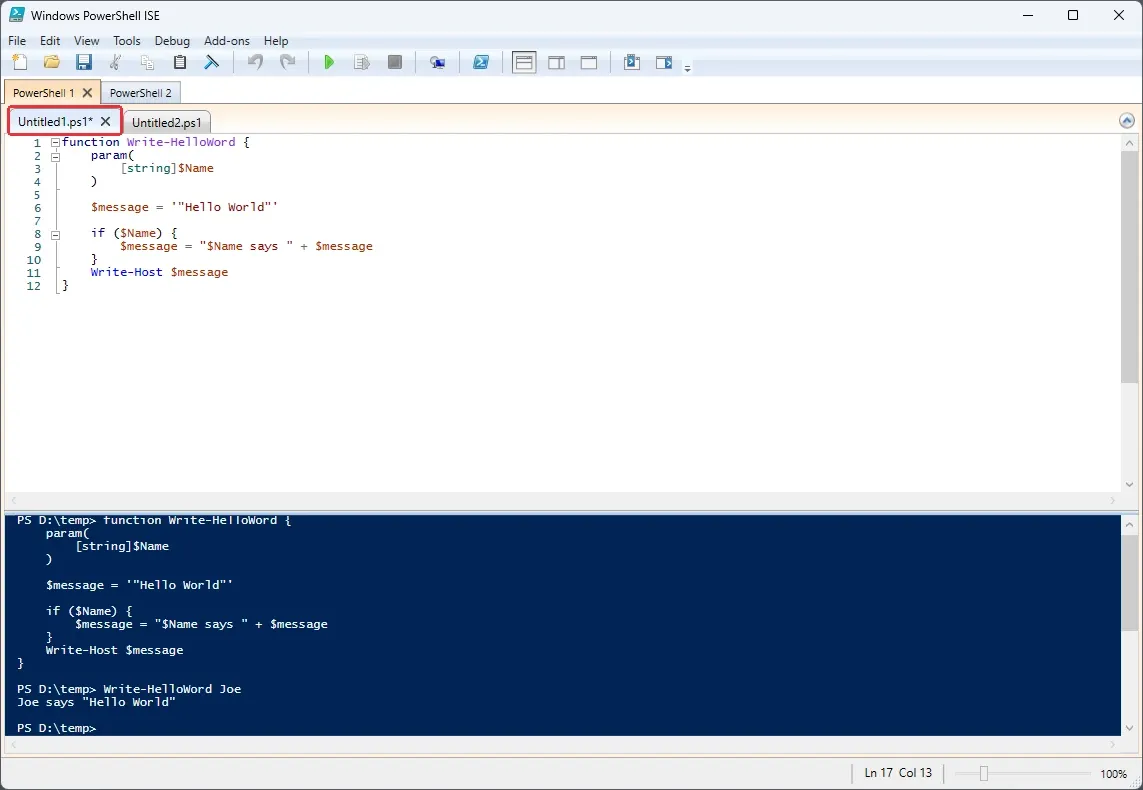Viewport: 1143px width, 790px height.
Task: Cut selection using the scissors icon
Action: point(115,62)
